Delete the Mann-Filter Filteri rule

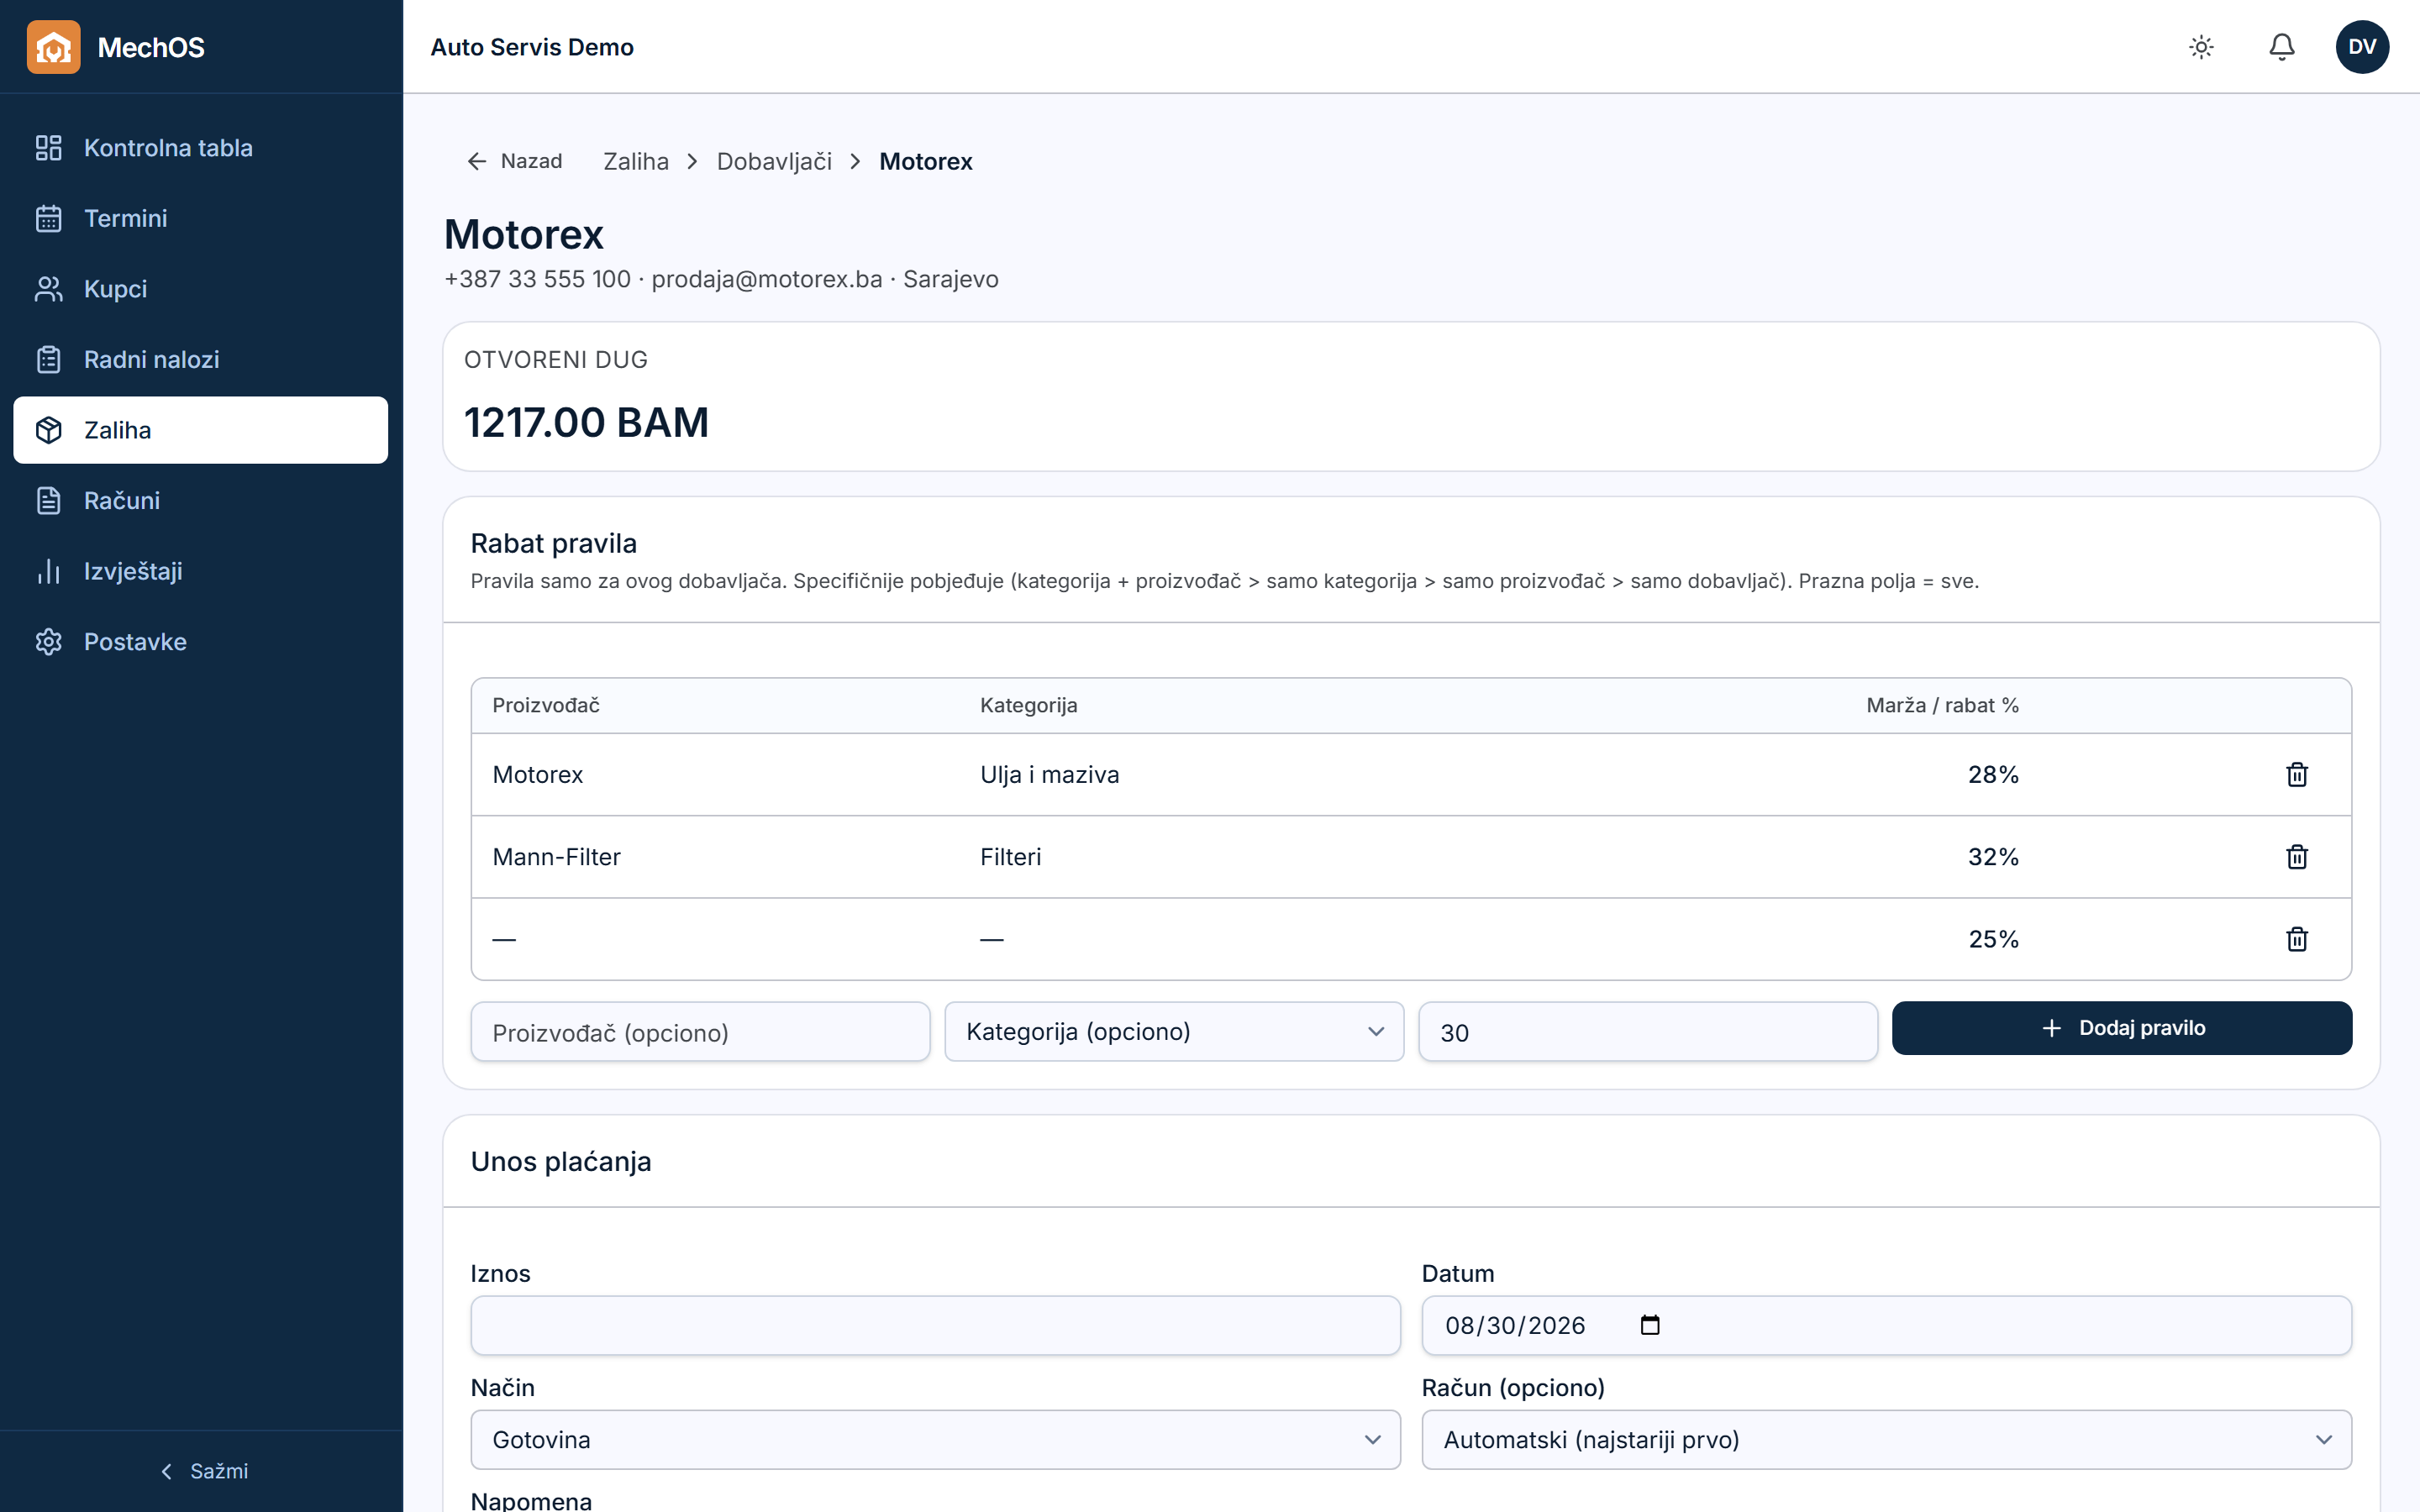2297,857
